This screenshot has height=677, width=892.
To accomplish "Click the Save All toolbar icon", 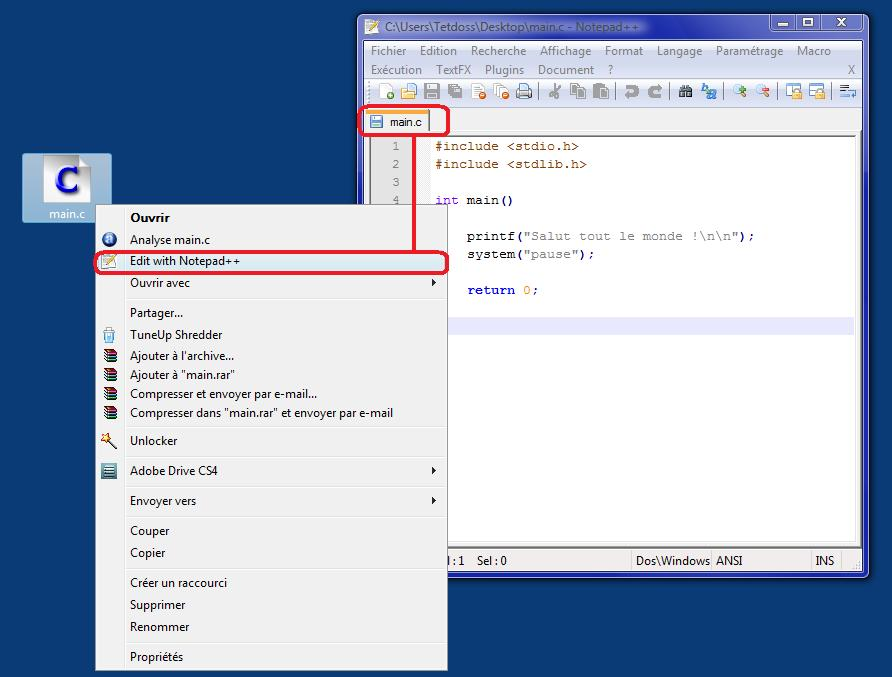I will (x=455, y=91).
